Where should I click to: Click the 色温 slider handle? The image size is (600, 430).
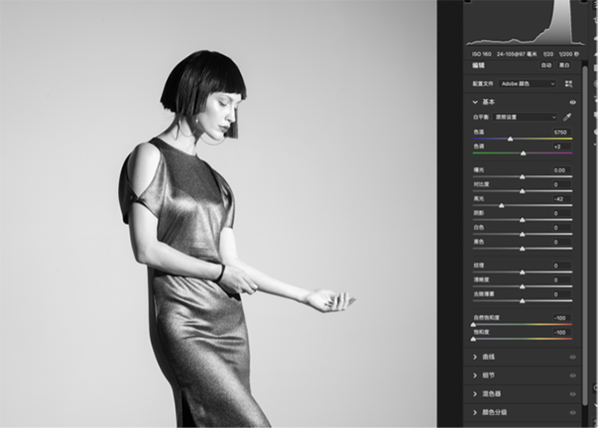coord(510,139)
